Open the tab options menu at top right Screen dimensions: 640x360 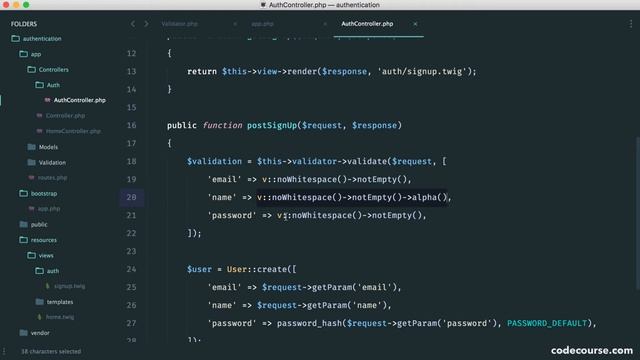point(631,24)
